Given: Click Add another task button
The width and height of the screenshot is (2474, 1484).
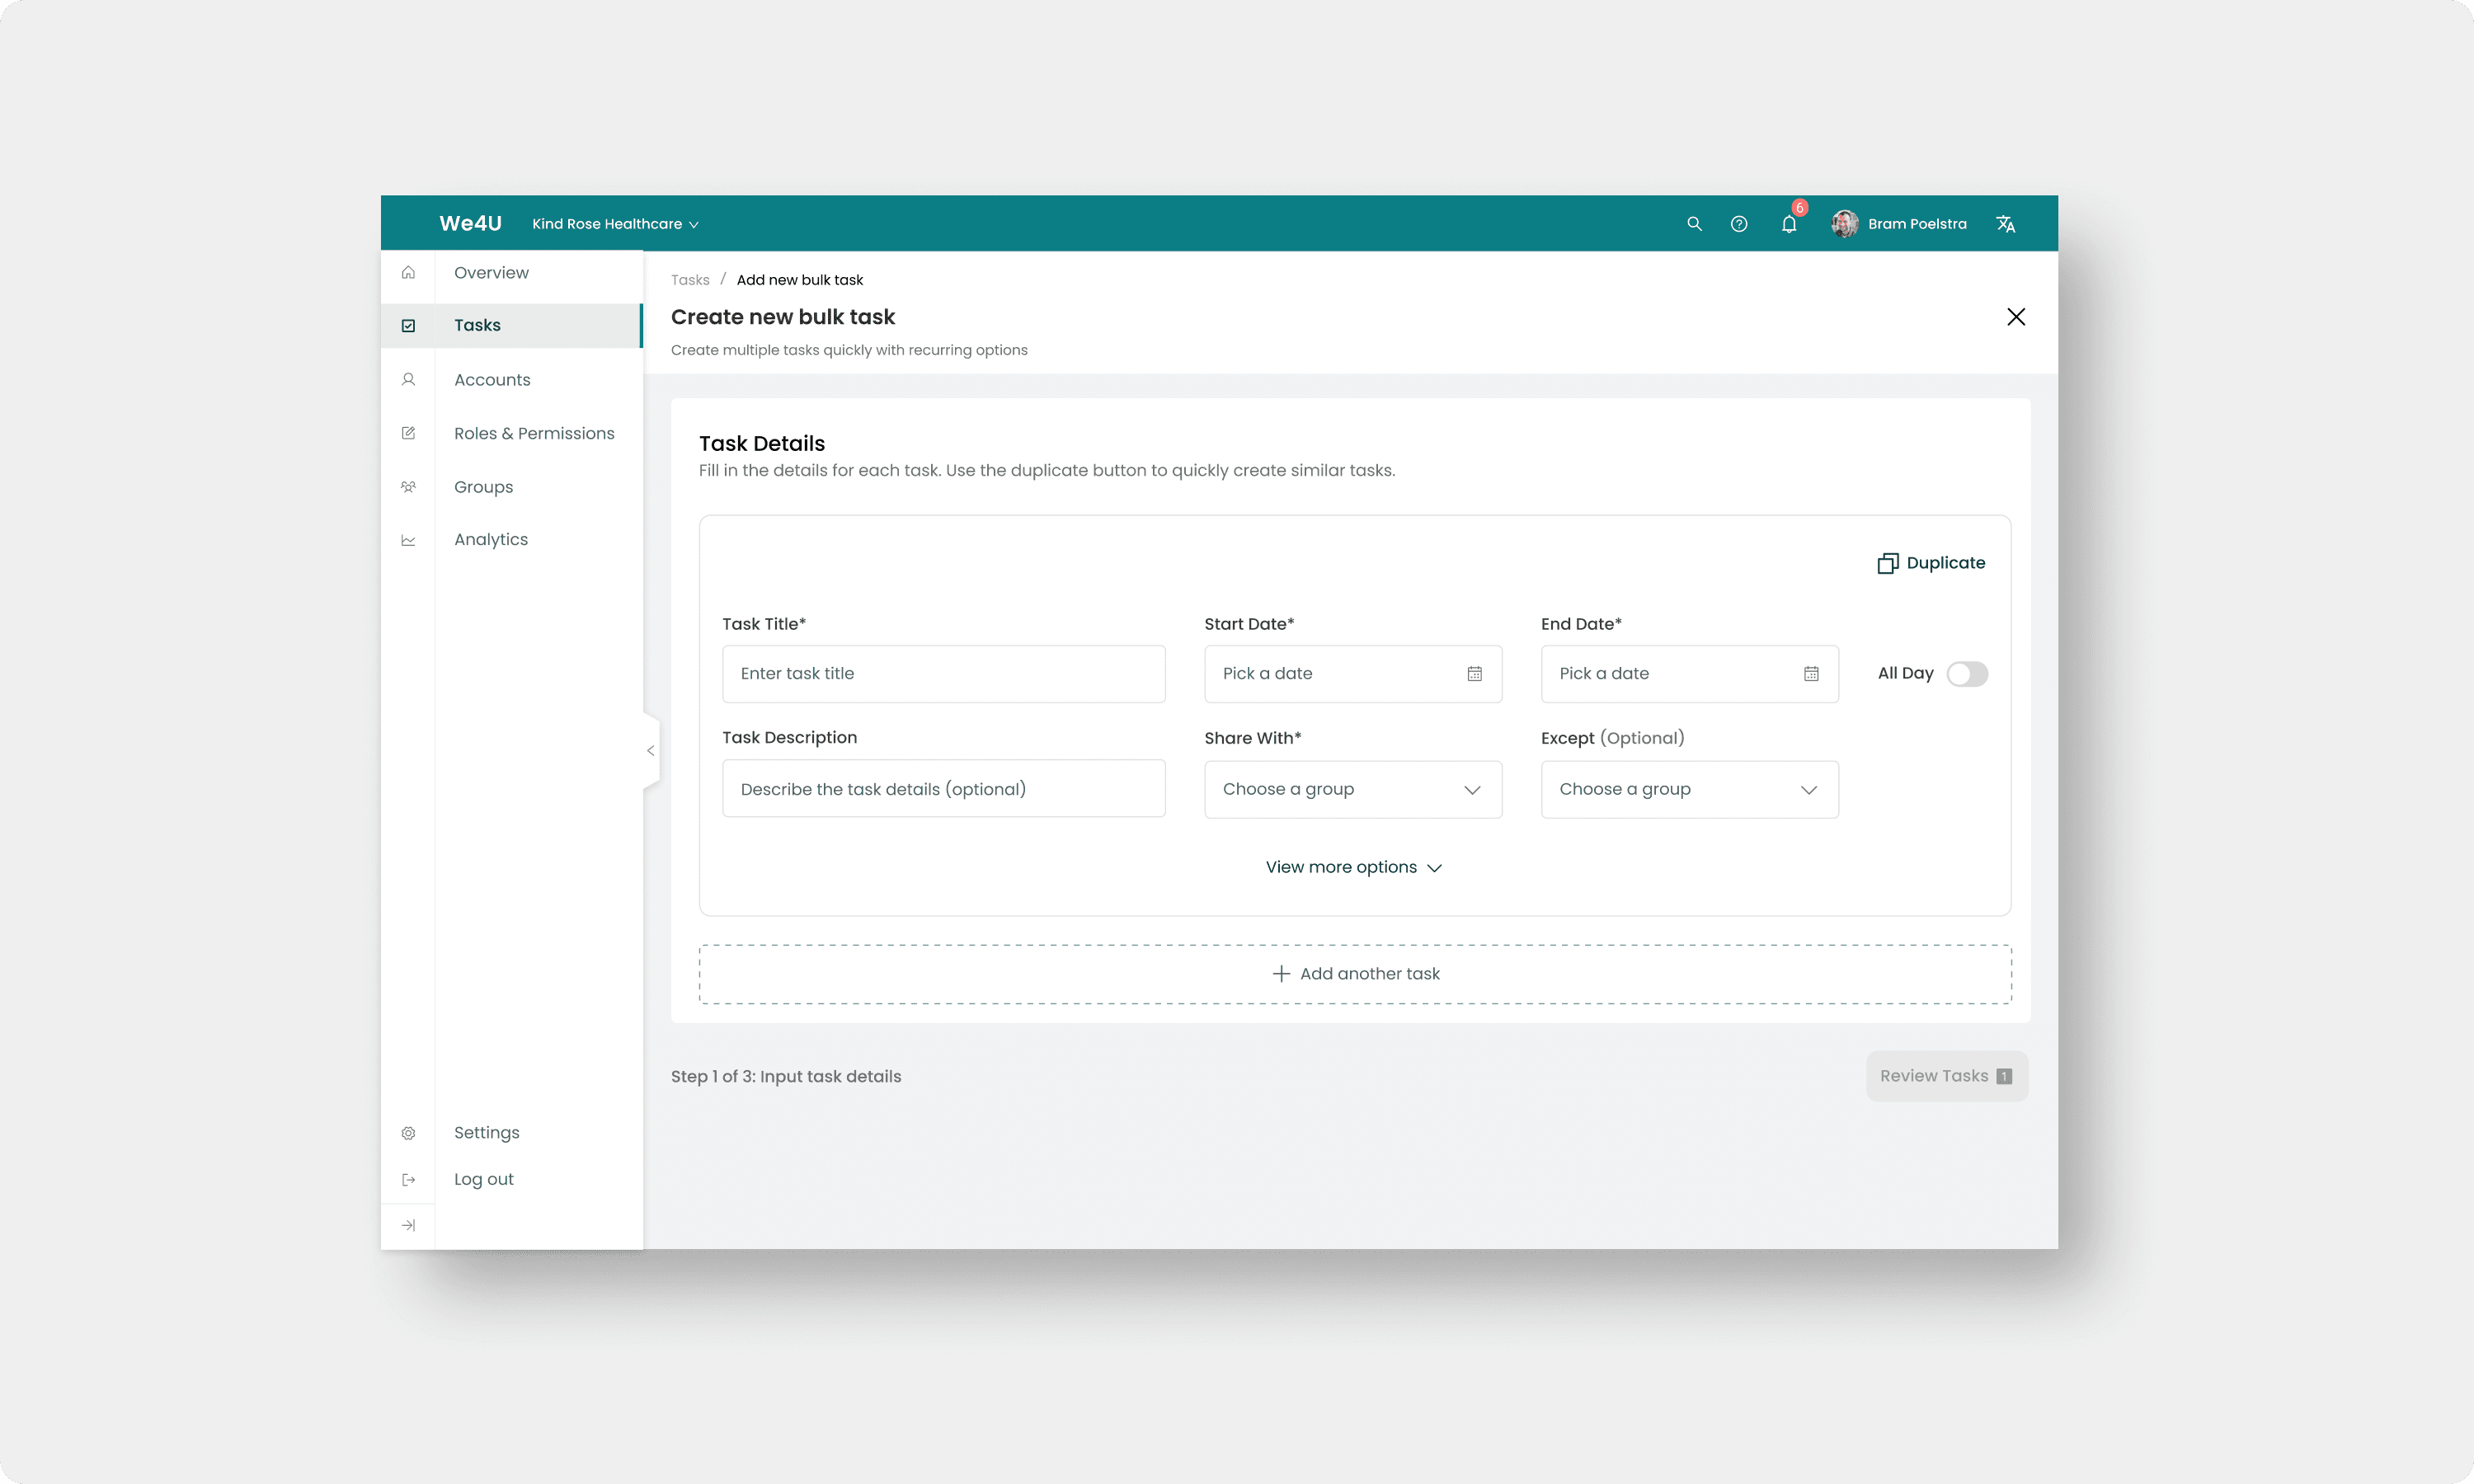Looking at the screenshot, I should pyautogui.click(x=1355, y=974).
